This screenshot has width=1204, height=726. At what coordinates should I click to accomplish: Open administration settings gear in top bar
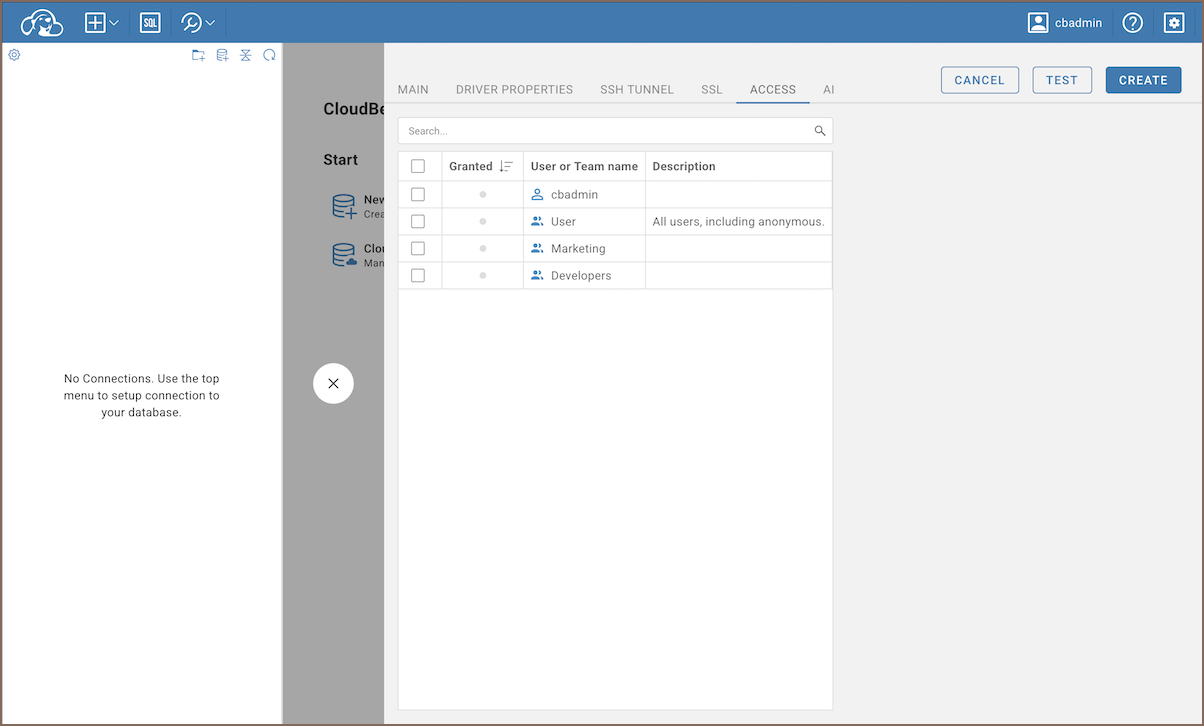tap(1174, 22)
